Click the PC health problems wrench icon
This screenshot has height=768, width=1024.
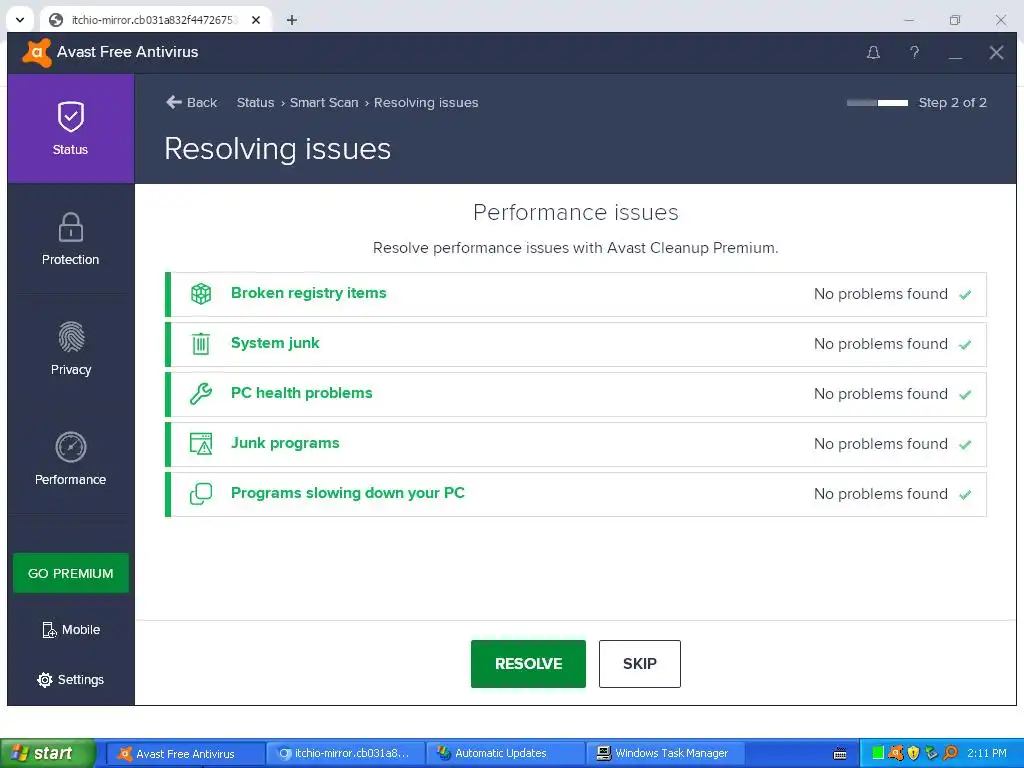[200, 394]
